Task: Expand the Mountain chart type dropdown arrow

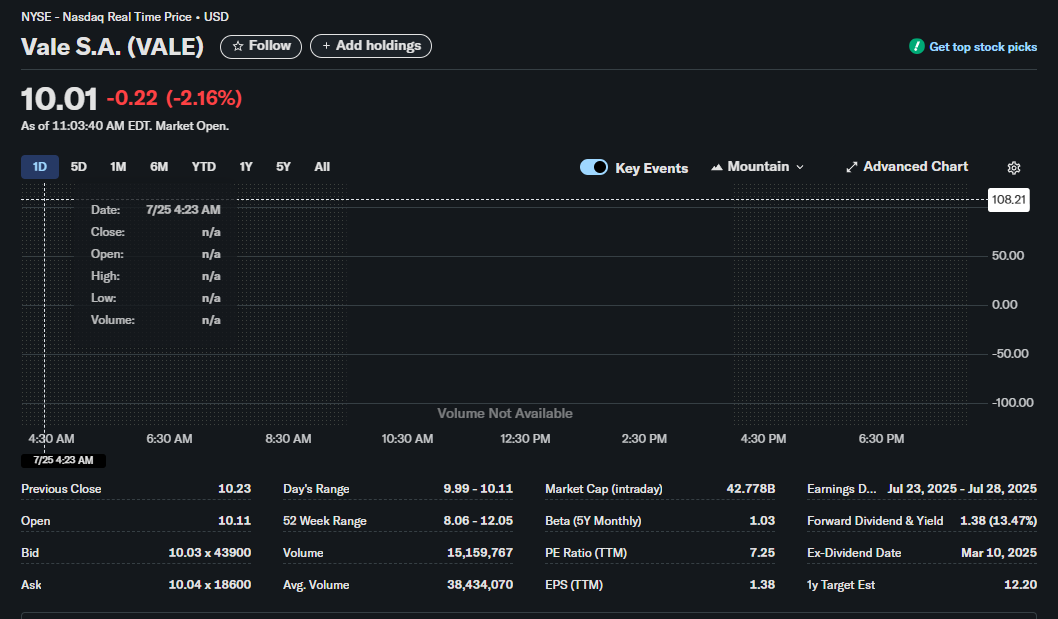Action: (800, 167)
